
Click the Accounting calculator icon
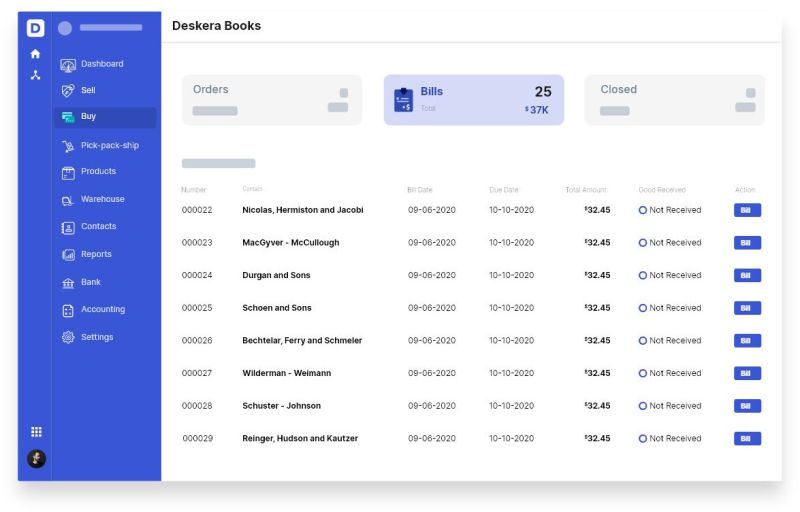tap(68, 310)
